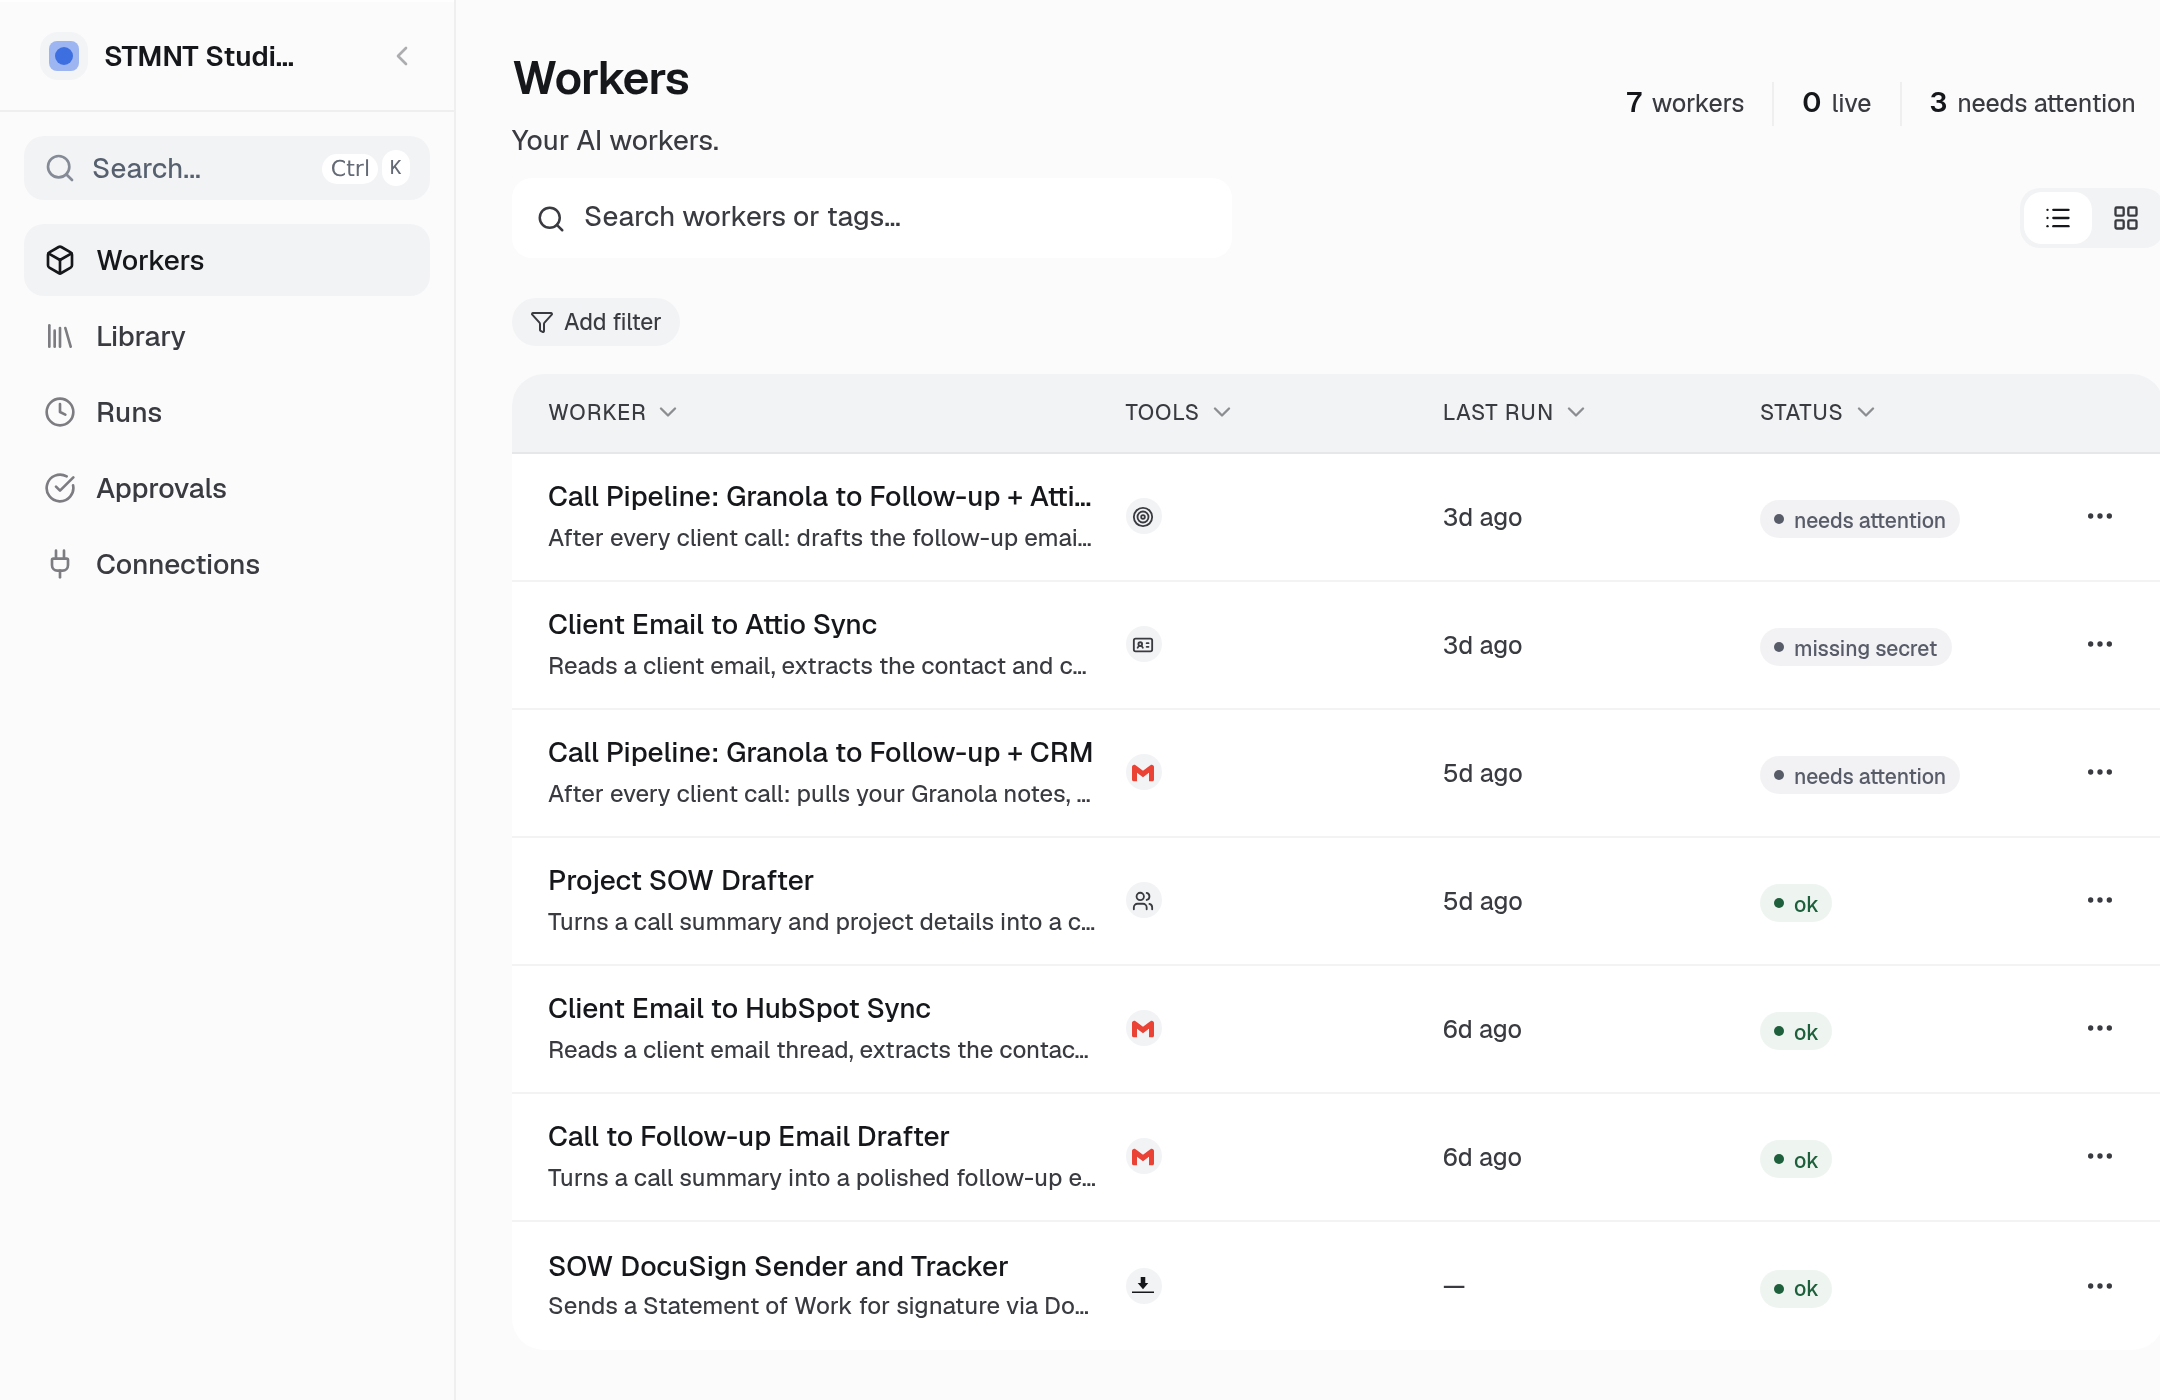This screenshot has height=1400, width=2160.
Task: Open more options for SOW DocuSign Sender and Tracker
Action: click(x=2100, y=1287)
